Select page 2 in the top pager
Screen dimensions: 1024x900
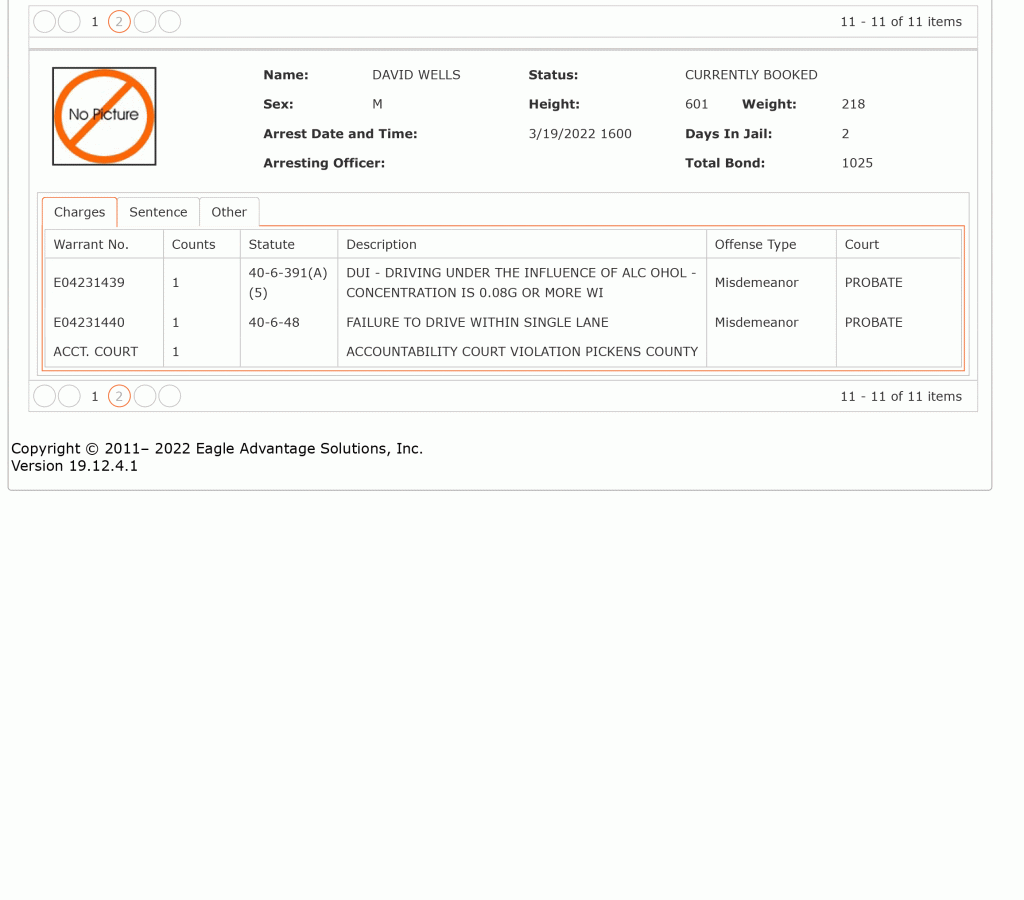click(x=119, y=22)
